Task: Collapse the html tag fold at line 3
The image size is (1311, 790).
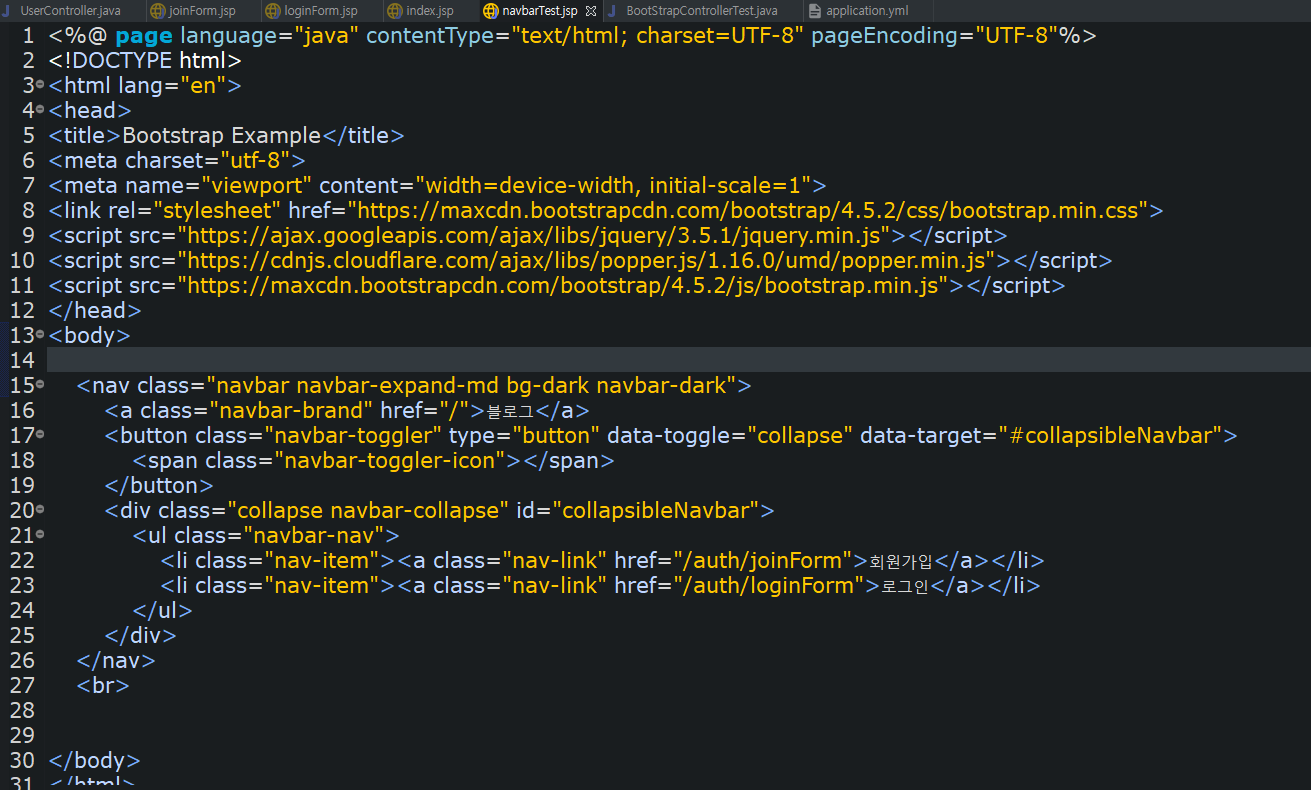Action: tap(40, 84)
